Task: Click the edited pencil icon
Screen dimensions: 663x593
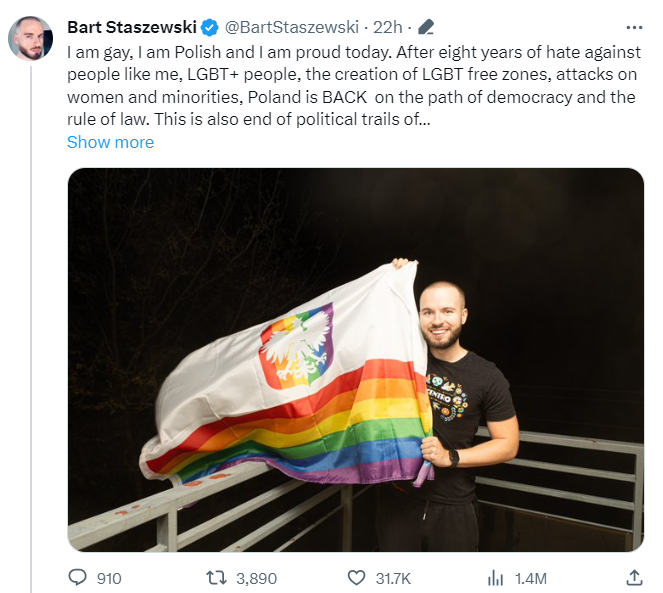Action: point(425,27)
